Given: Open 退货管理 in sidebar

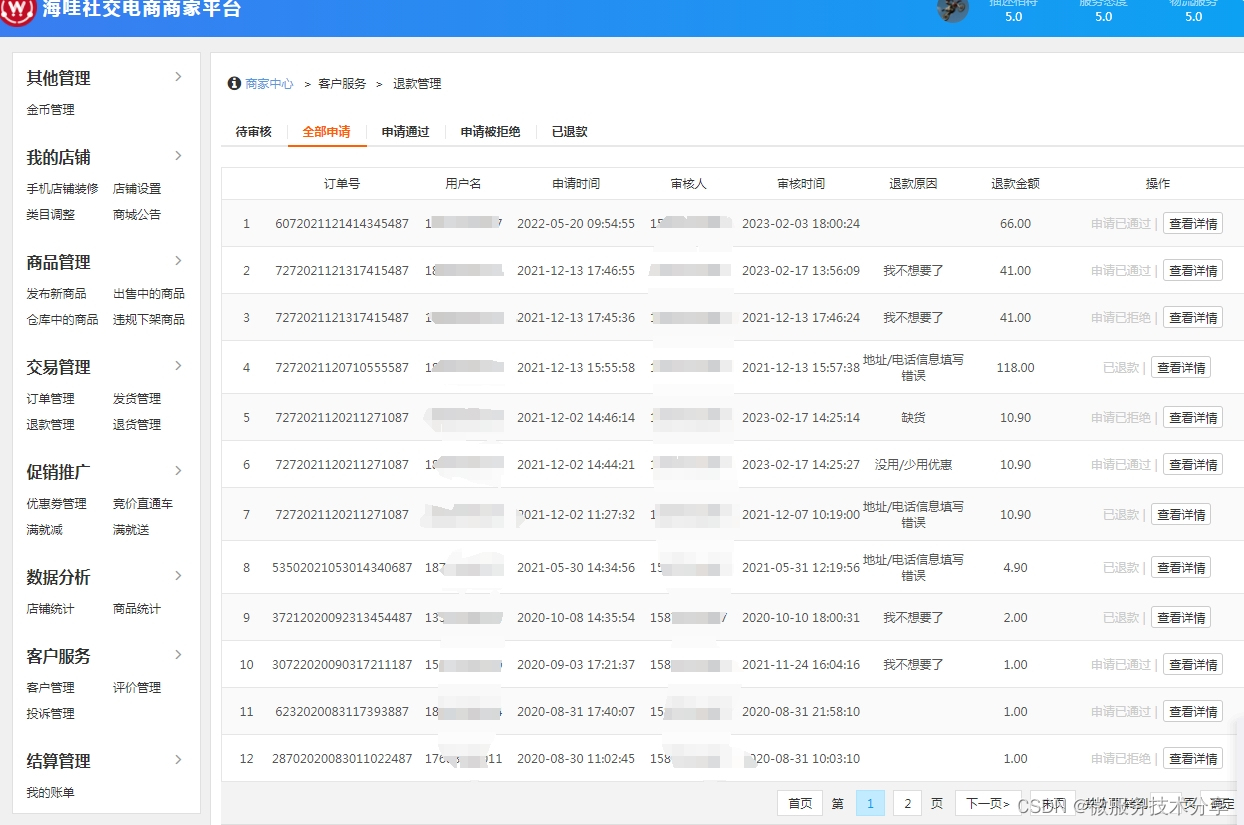Looking at the screenshot, I should pyautogui.click(x=137, y=425).
